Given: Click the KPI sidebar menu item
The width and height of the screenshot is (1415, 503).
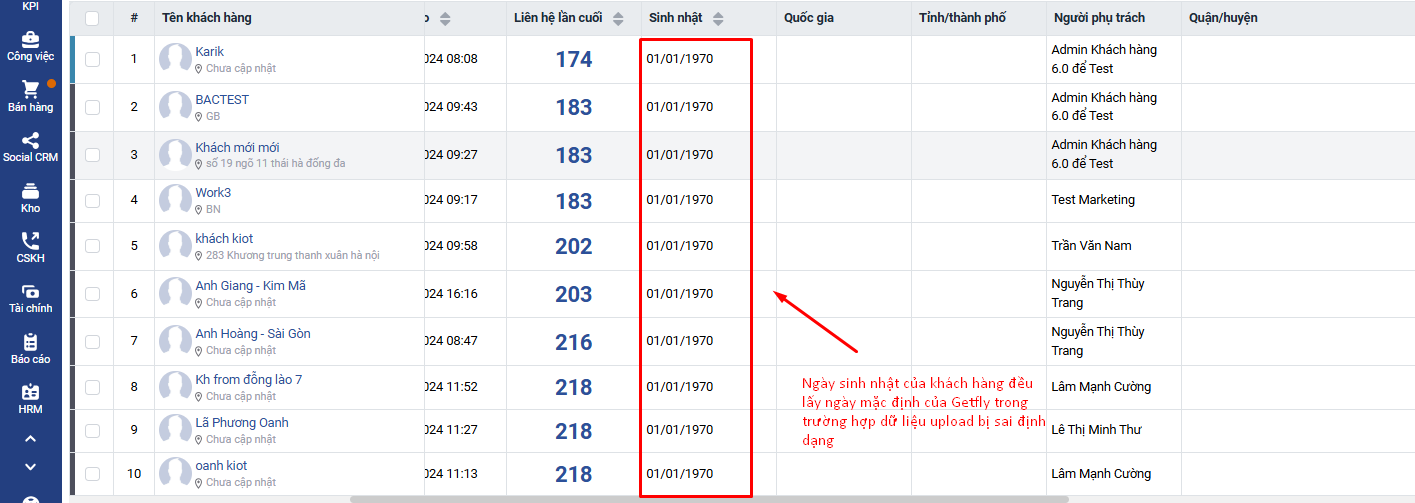Looking at the screenshot, I should pyautogui.click(x=30, y=6).
